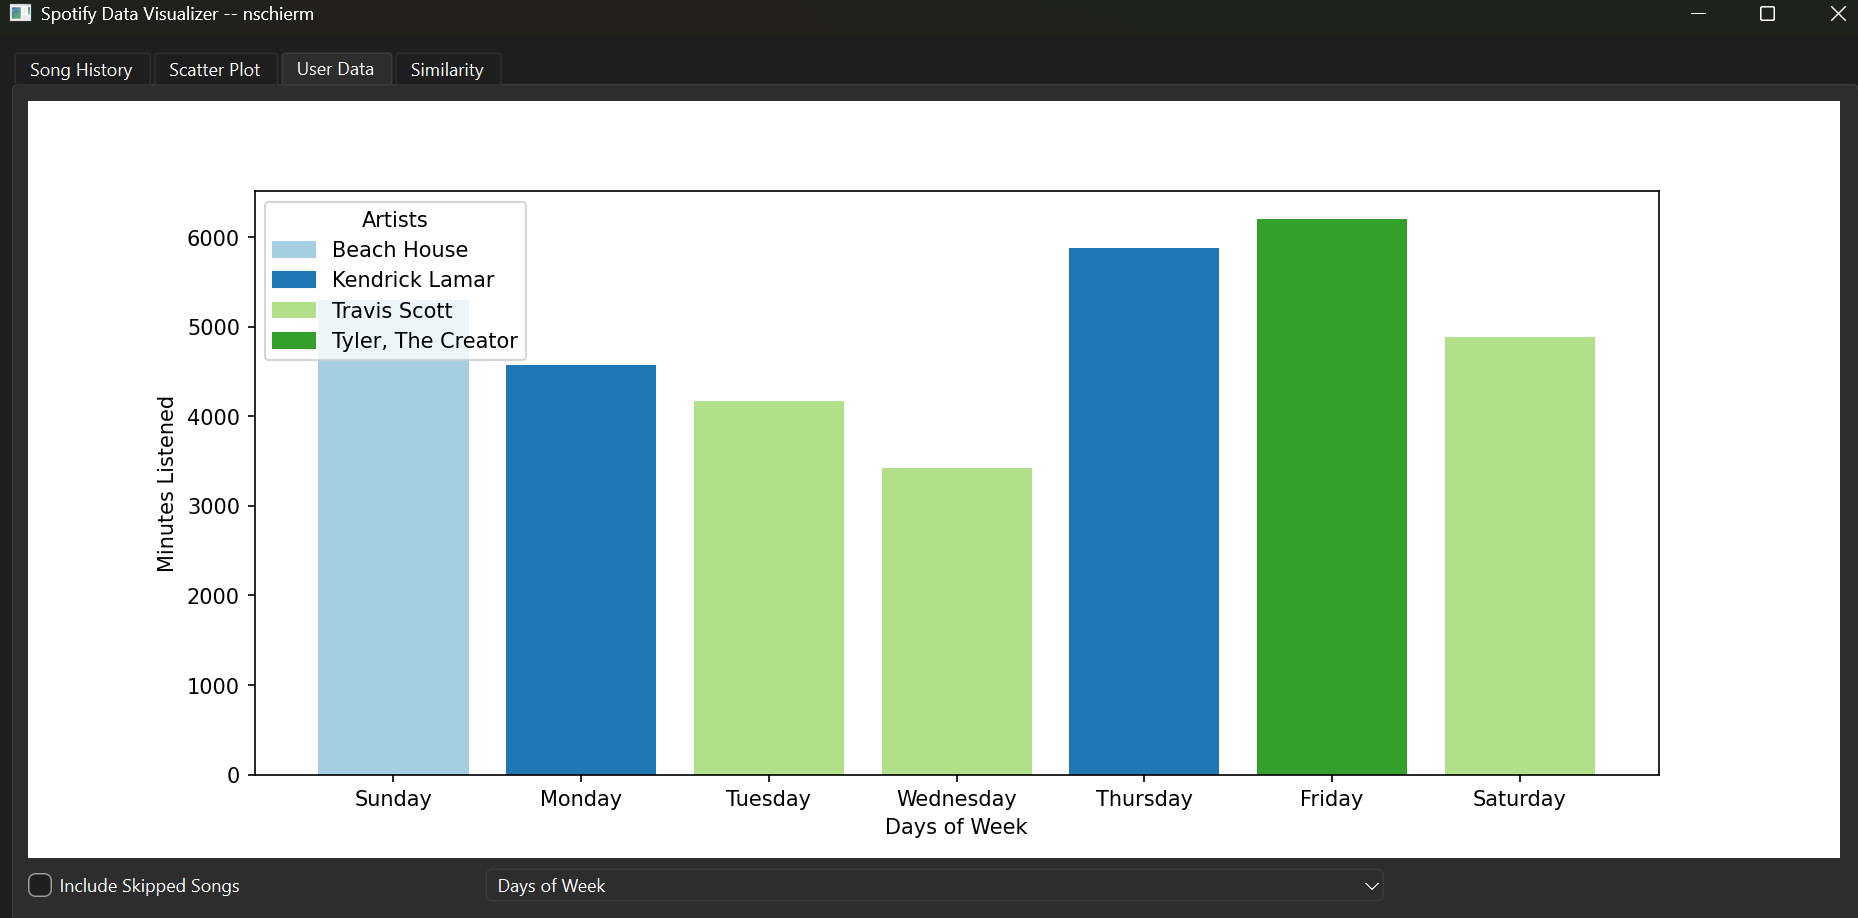Click the Friday bar in the chart
Viewport: 1858px width, 918px height.
tap(1332, 497)
